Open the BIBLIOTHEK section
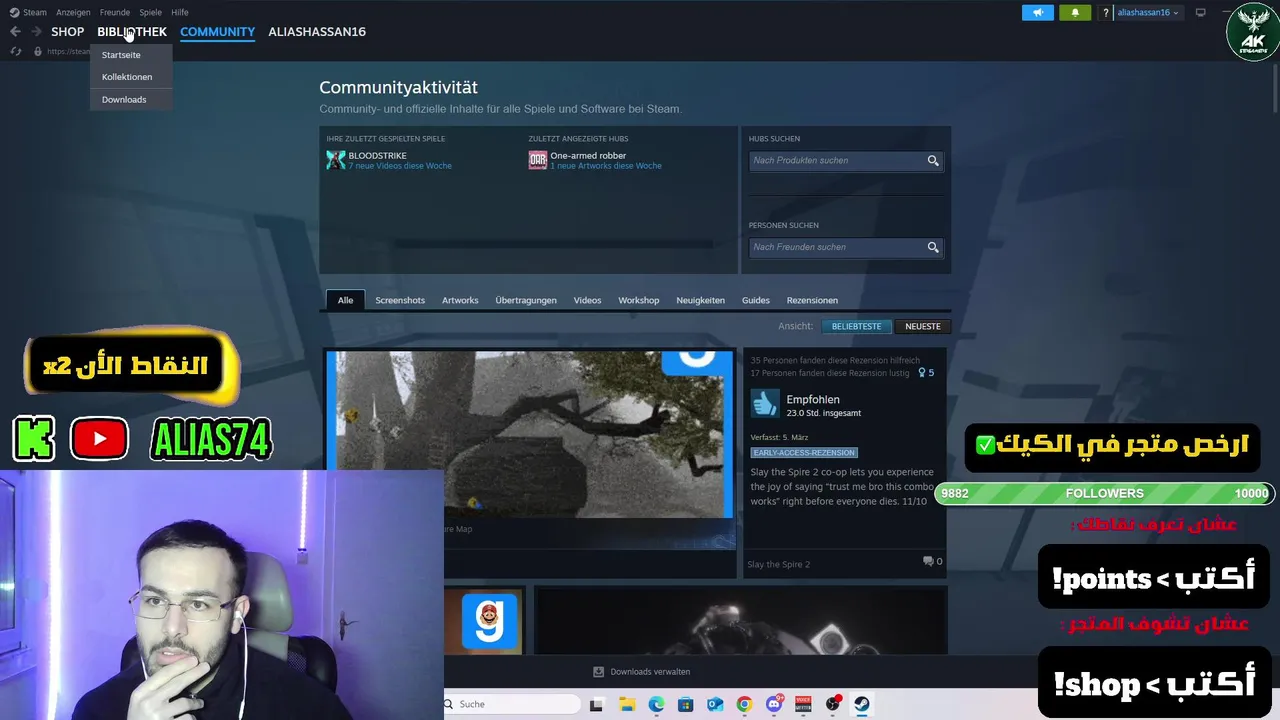This screenshot has height=720, width=1280. (132, 32)
